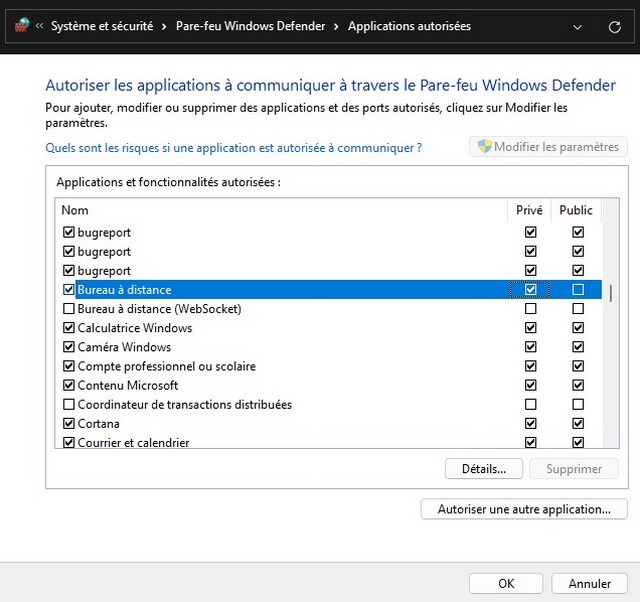
Task: Toggle Public for Calculatrice Windows
Action: pos(578,328)
